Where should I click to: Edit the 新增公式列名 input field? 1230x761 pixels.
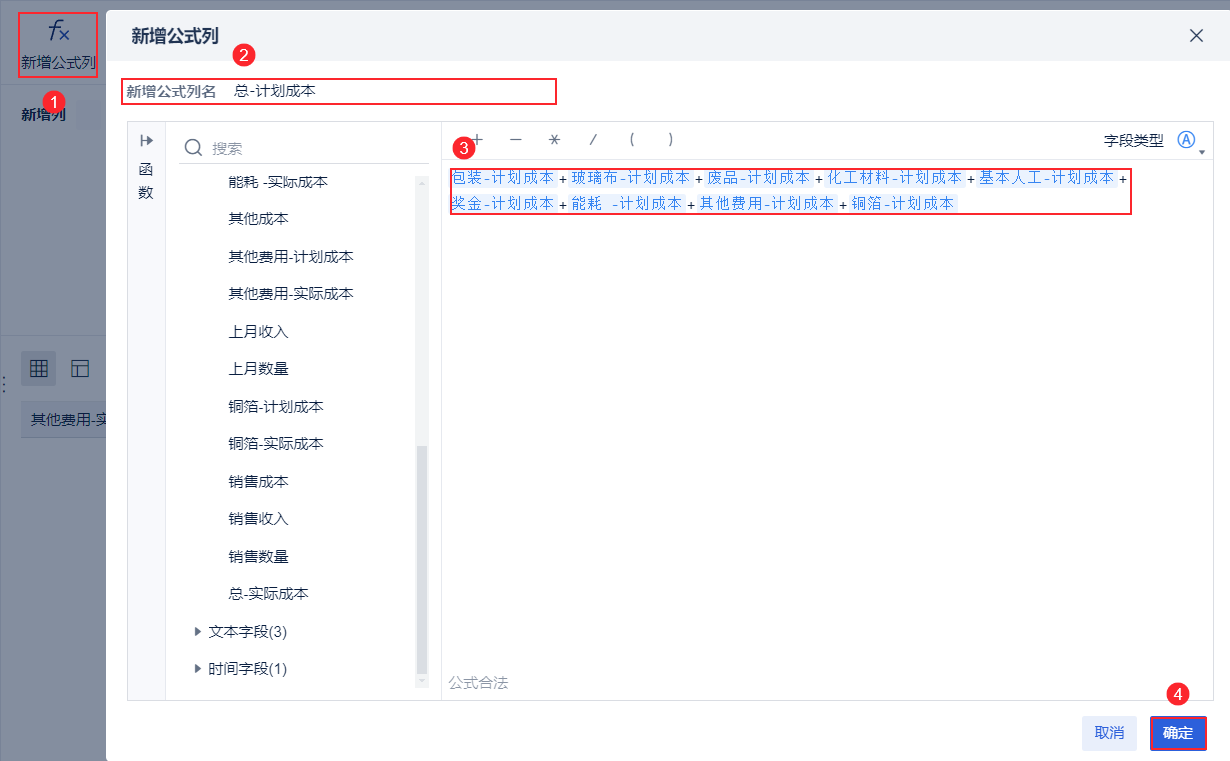tap(392, 91)
